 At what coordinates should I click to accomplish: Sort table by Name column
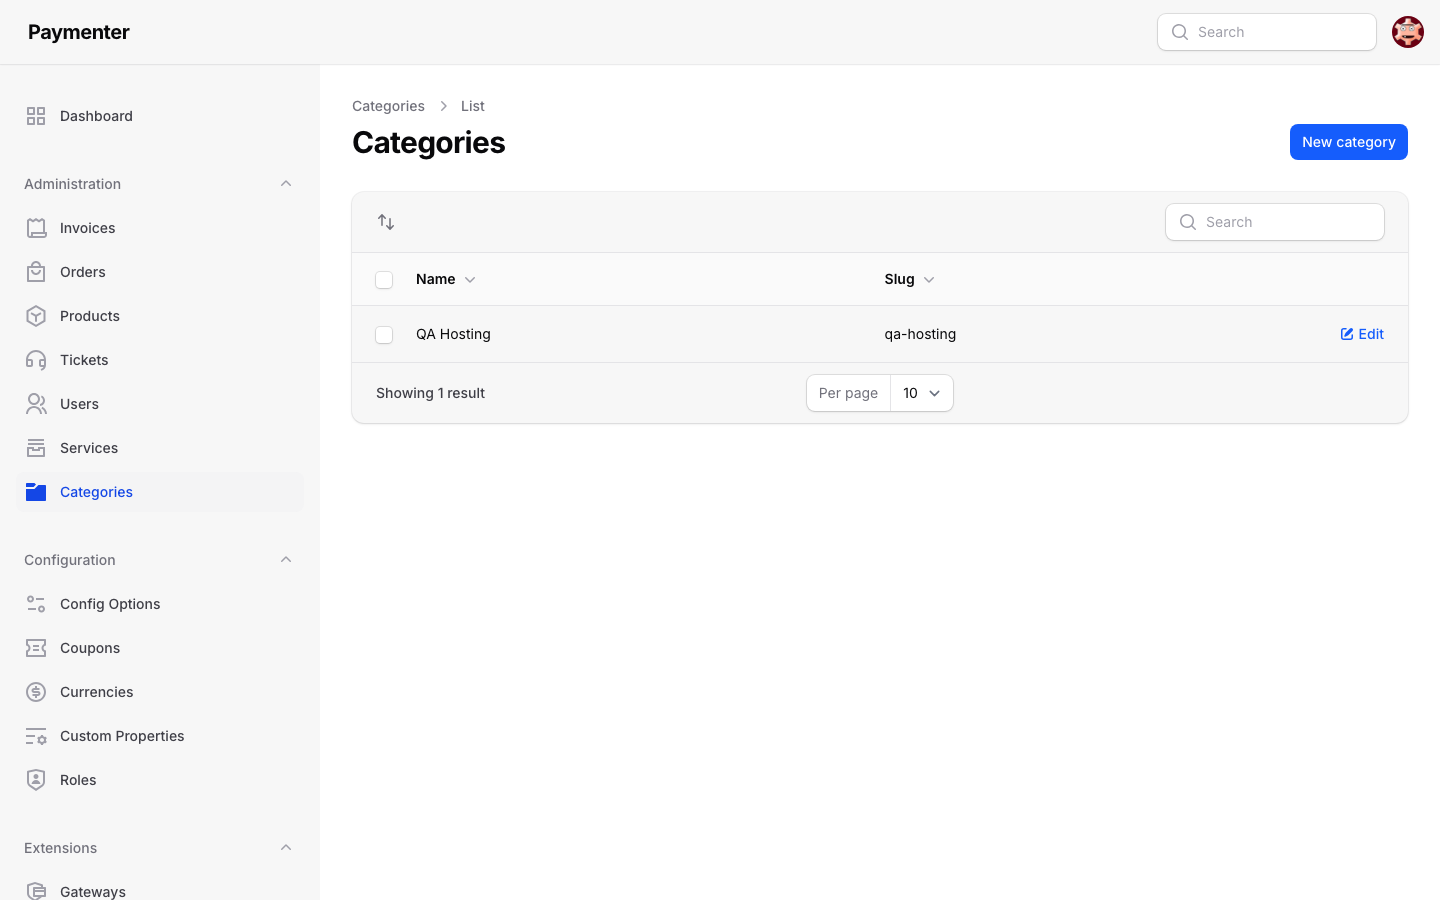[445, 279]
